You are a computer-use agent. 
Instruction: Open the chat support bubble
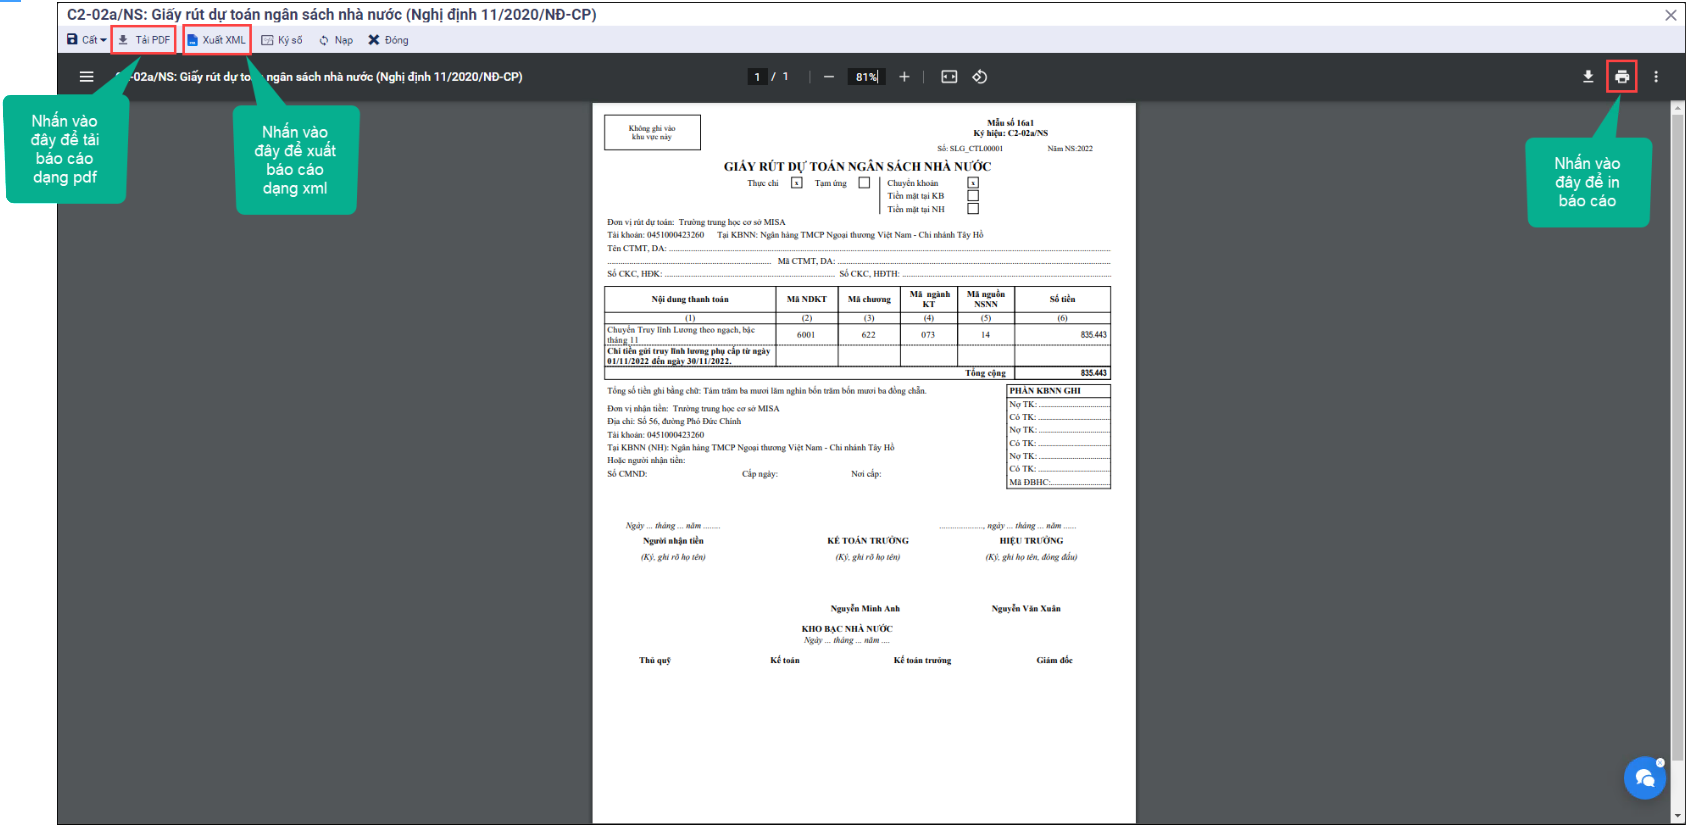[x=1645, y=778]
